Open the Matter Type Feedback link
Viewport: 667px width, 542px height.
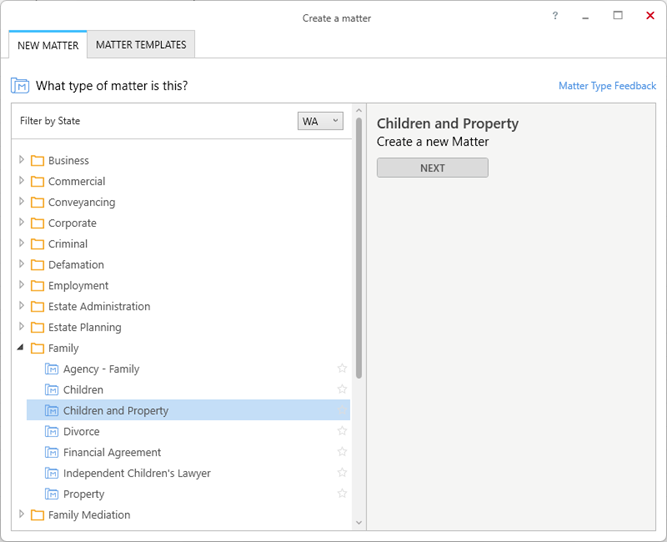coord(607,86)
